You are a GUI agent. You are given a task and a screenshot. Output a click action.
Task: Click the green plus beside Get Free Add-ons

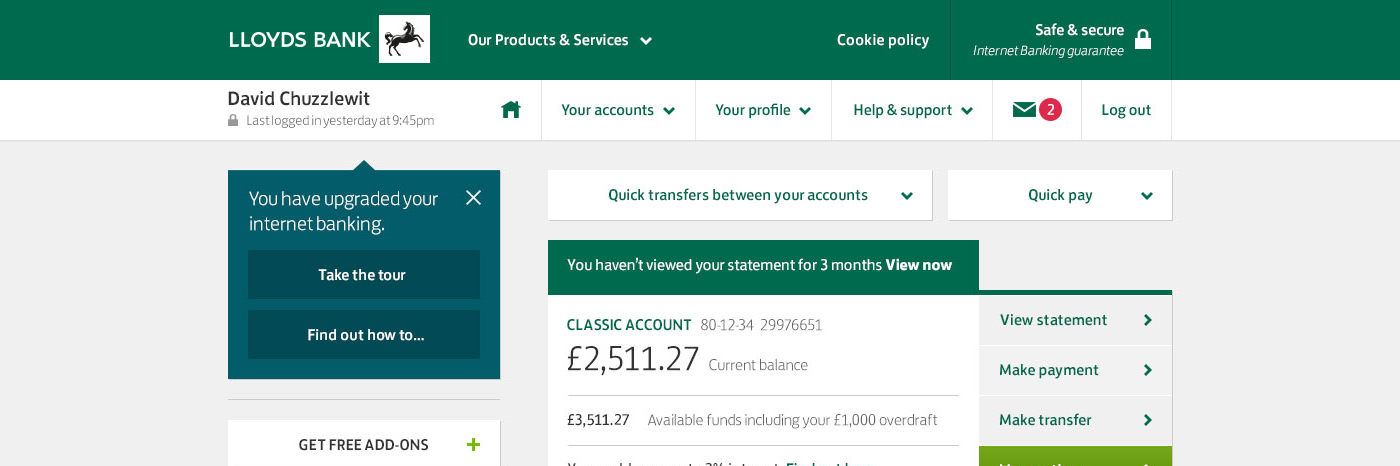click(x=473, y=445)
